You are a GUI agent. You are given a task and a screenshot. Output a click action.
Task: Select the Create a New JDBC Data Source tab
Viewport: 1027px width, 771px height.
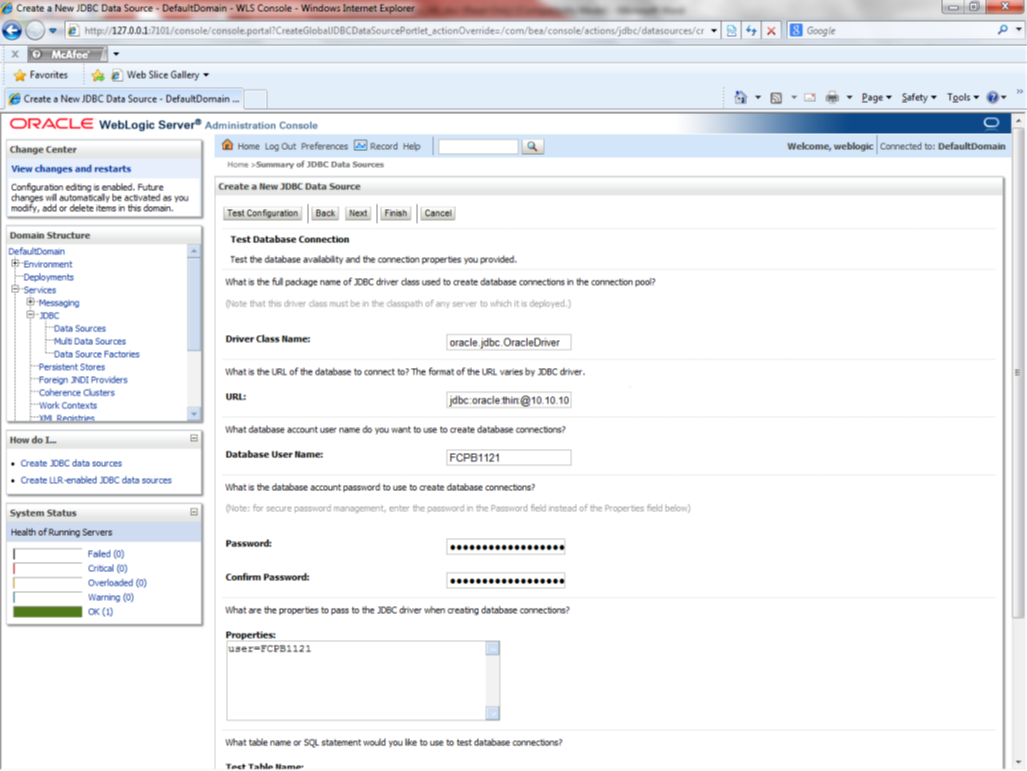click(124, 99)
